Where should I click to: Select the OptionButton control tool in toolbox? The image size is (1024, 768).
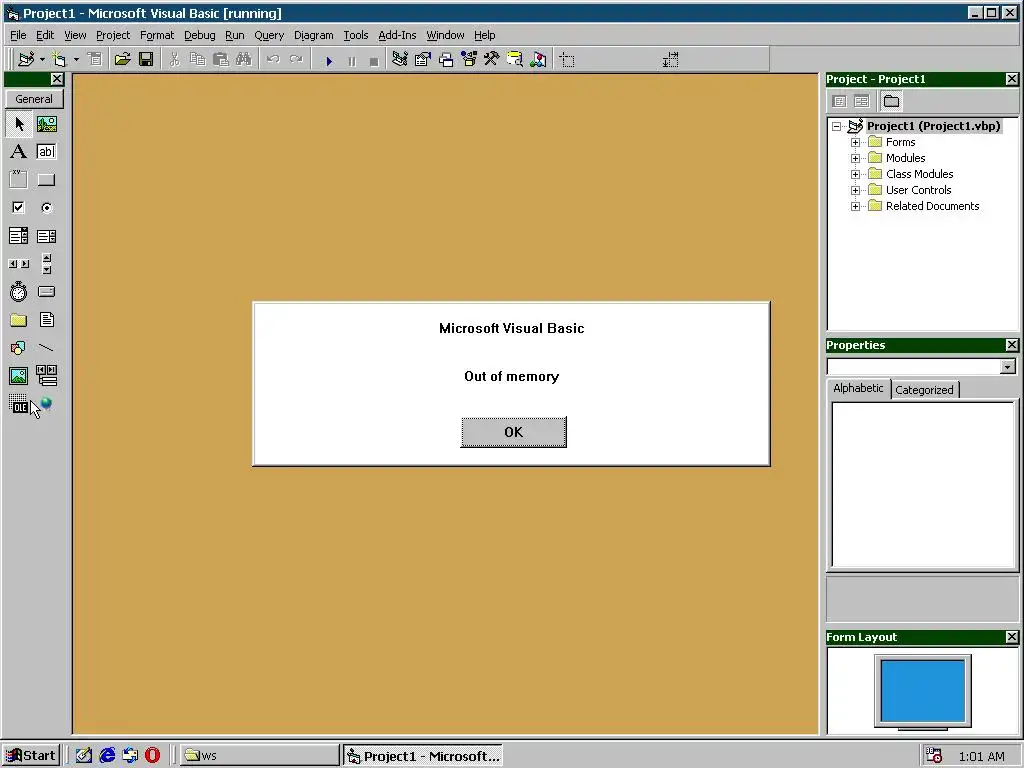[46, 208]
